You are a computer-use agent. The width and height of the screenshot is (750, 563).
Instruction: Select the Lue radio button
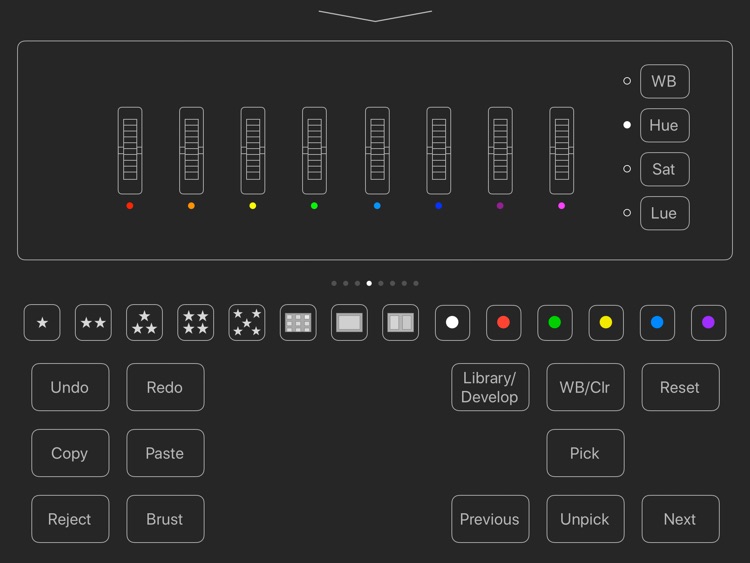click(x=627, y=213)
